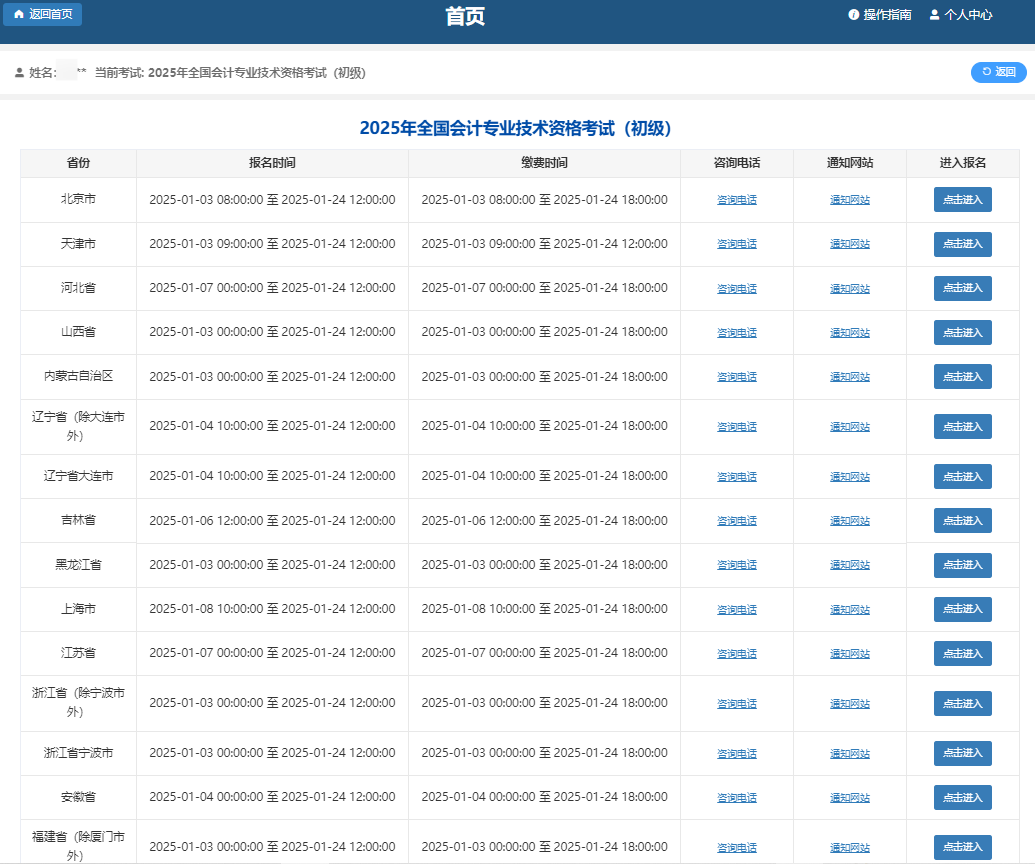Open 通知网站 link for 山西省

[x=850, y=333]
